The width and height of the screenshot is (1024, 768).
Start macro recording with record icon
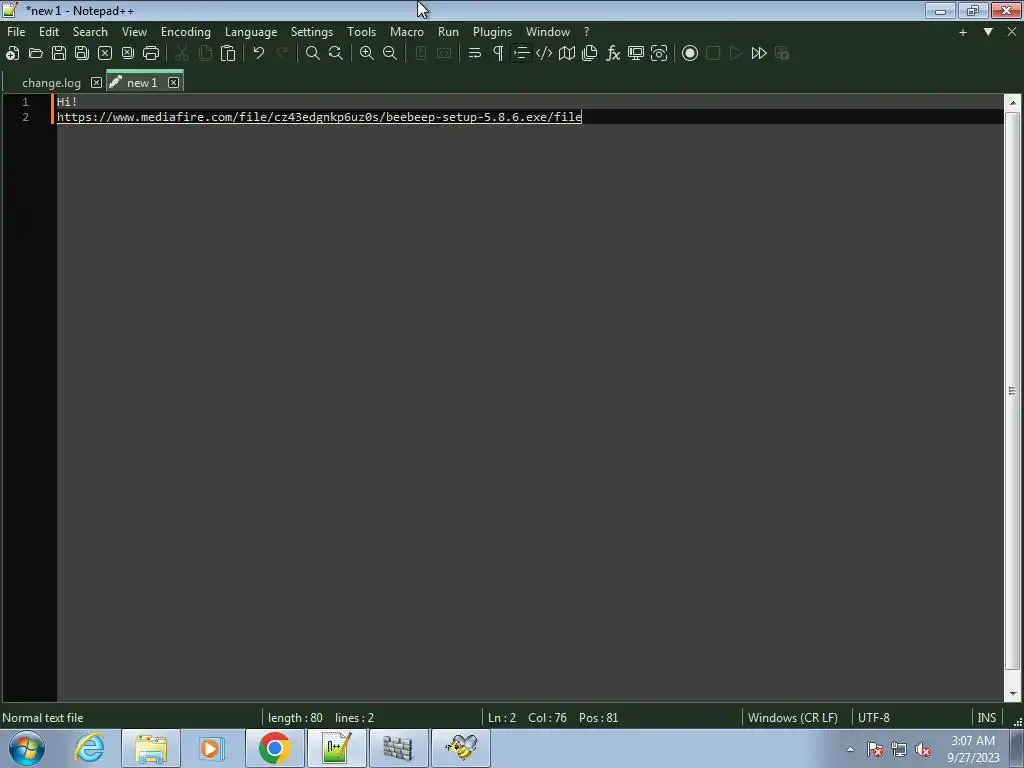click(690, 54)
